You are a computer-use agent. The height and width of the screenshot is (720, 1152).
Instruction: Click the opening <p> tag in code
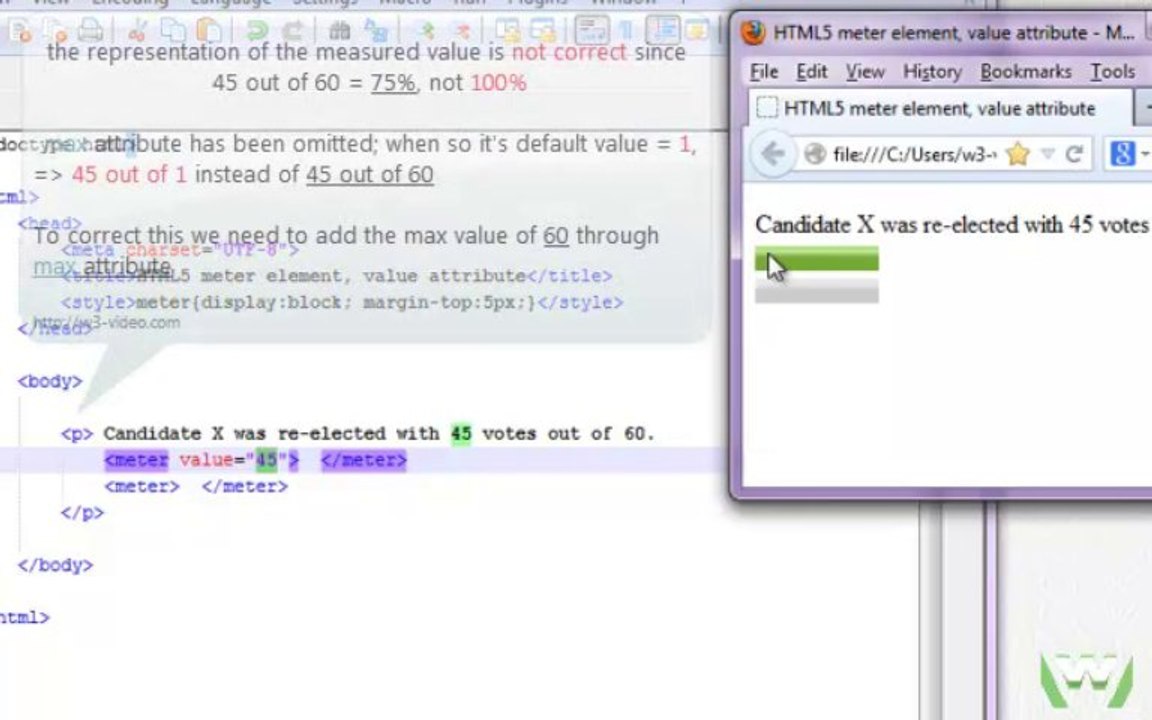77,433
